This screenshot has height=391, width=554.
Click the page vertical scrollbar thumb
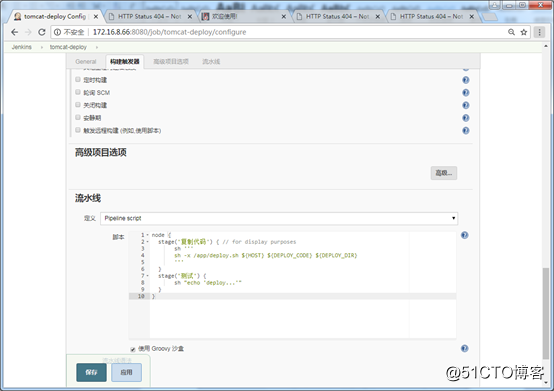click(546, 313)
